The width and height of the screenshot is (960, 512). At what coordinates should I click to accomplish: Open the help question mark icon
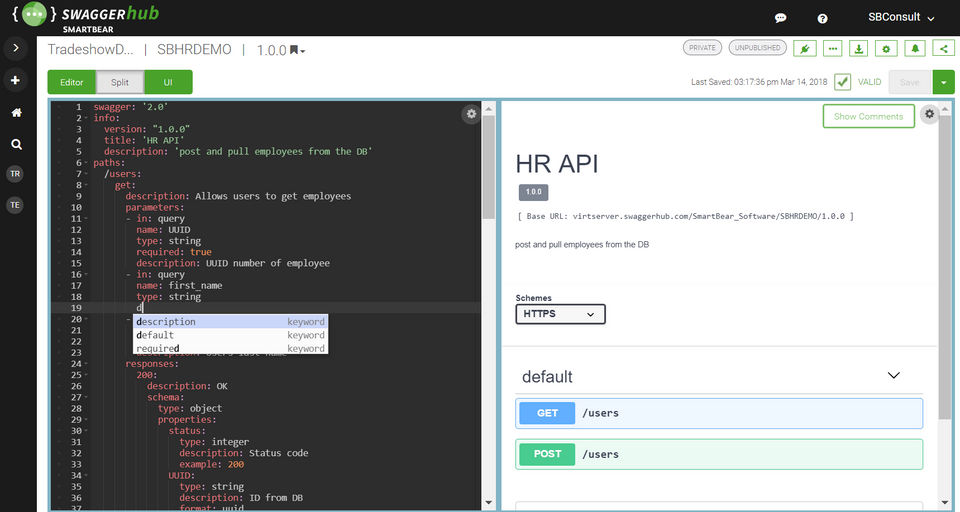822,18
